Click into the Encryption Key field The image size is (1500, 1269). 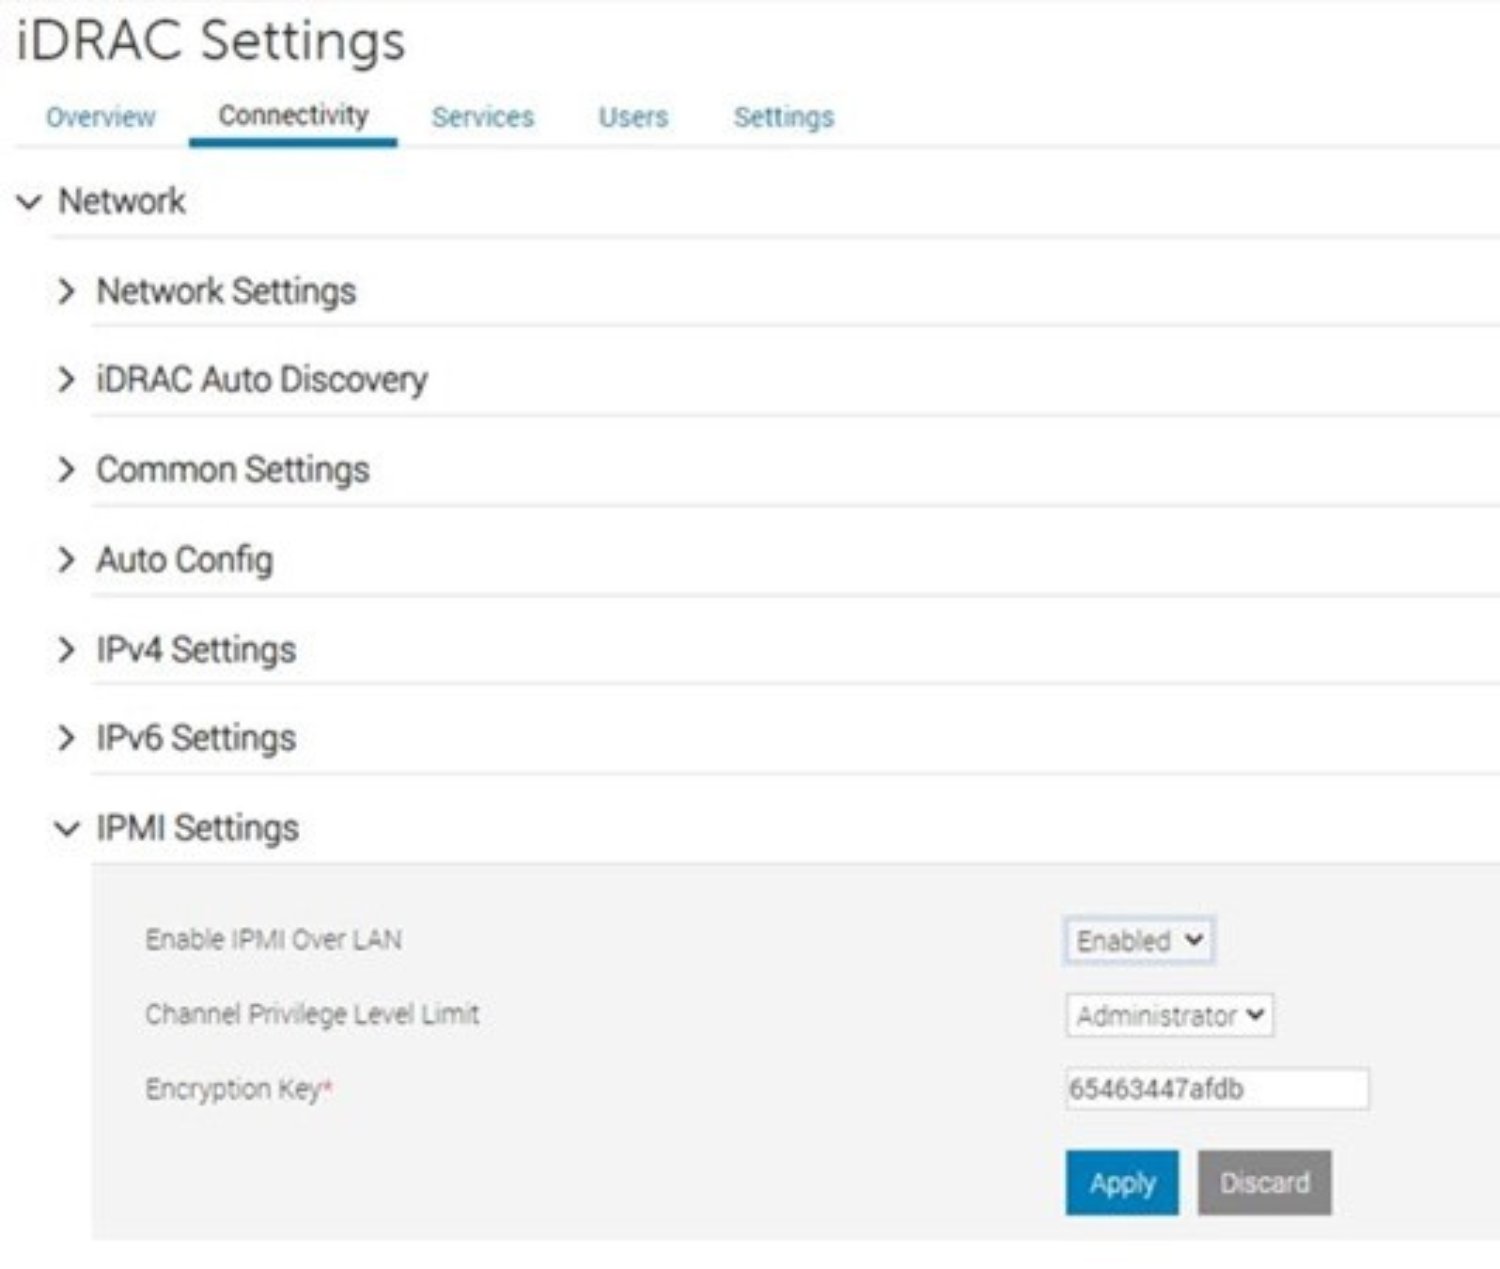click(x=1217, y=1089)
